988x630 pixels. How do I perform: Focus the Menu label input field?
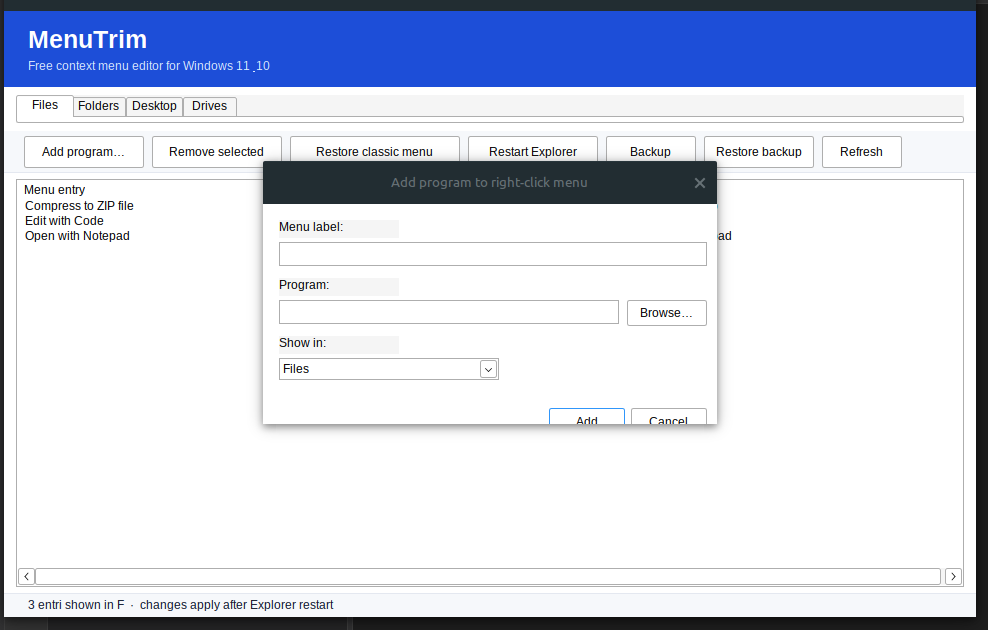[x=493, y=254]
